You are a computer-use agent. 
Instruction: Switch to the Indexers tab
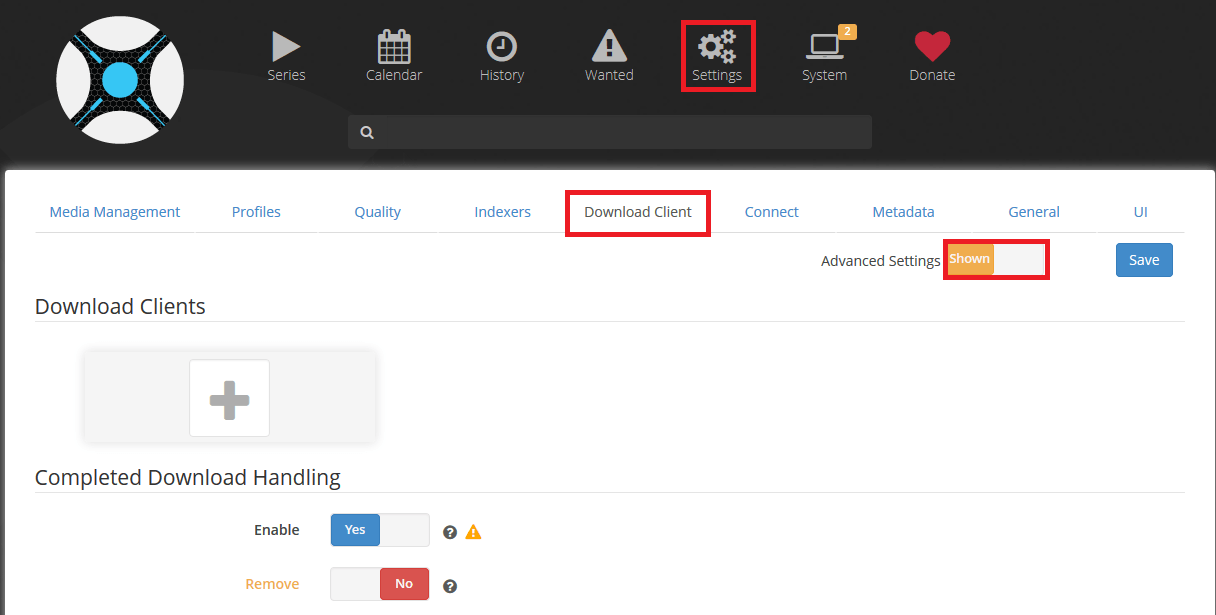(x=502, y=212)
